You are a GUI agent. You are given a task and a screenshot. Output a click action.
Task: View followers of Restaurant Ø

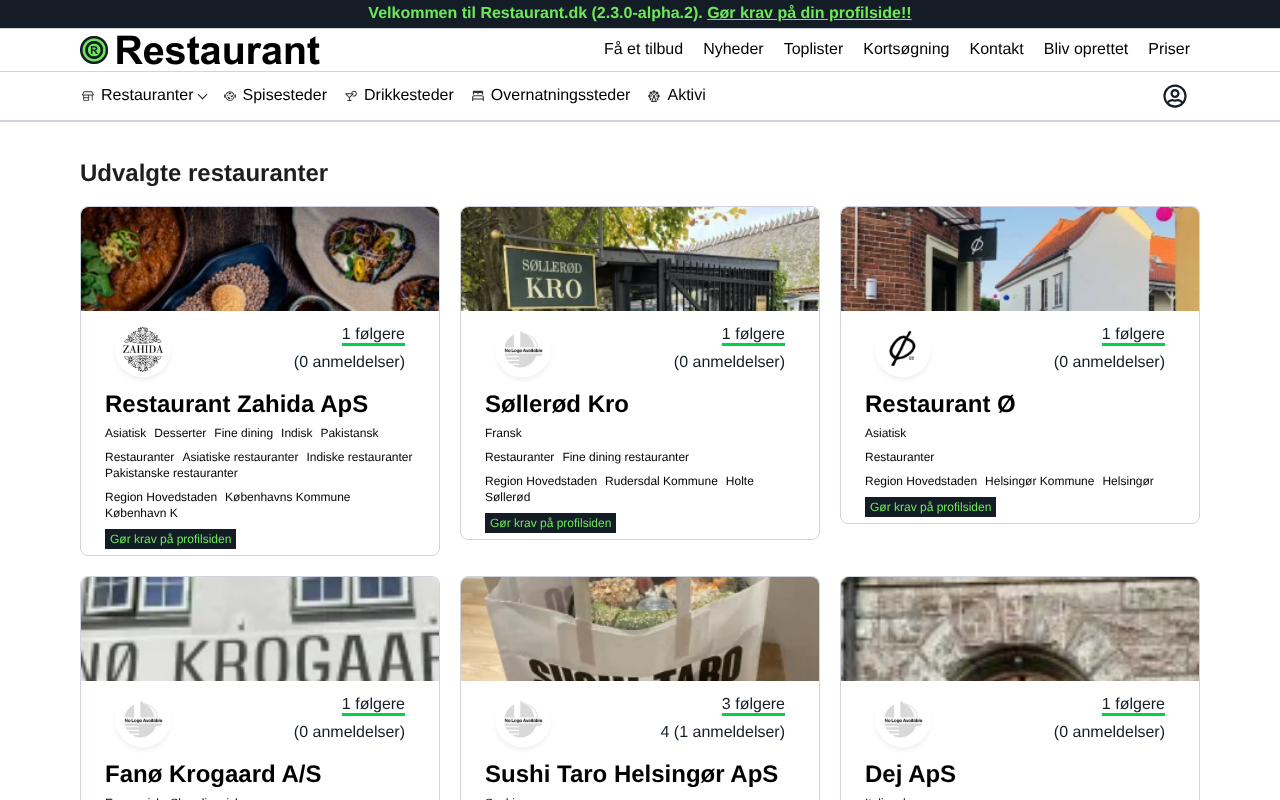pos(1133,335)
